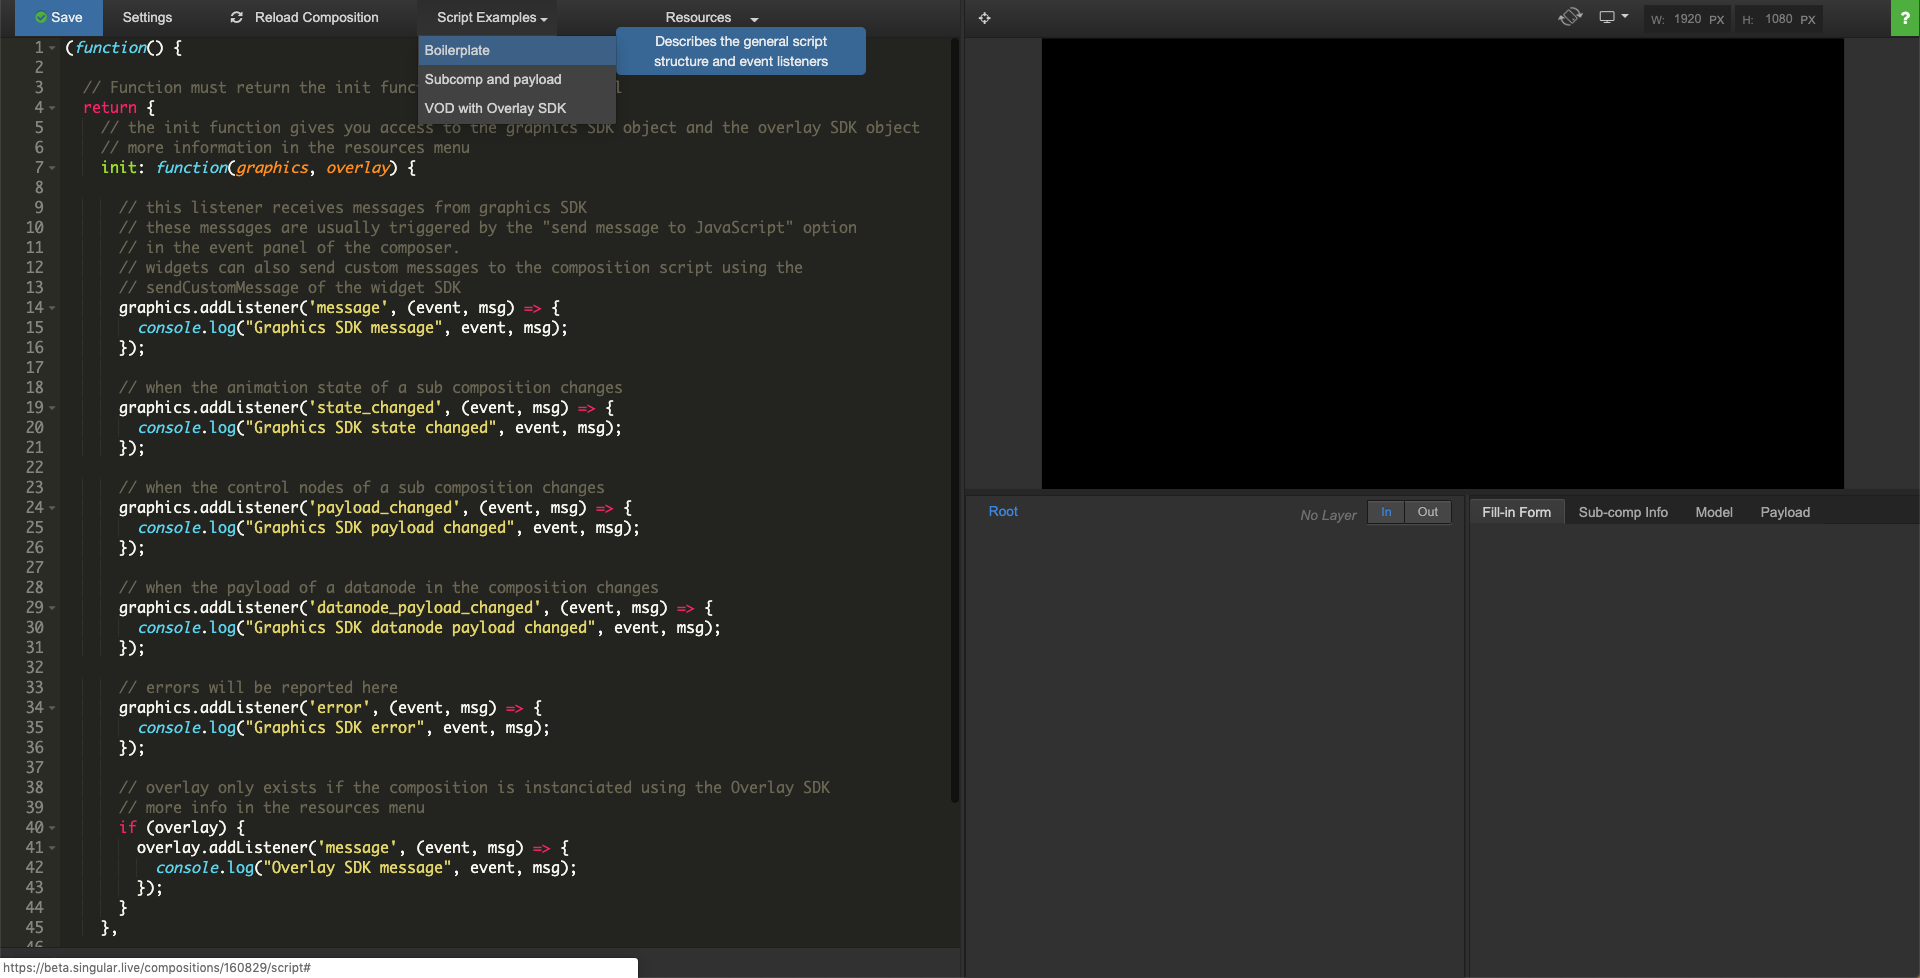Switch to the Model tab
This screenshot has width=1920, height=978.
[1713, 512]
